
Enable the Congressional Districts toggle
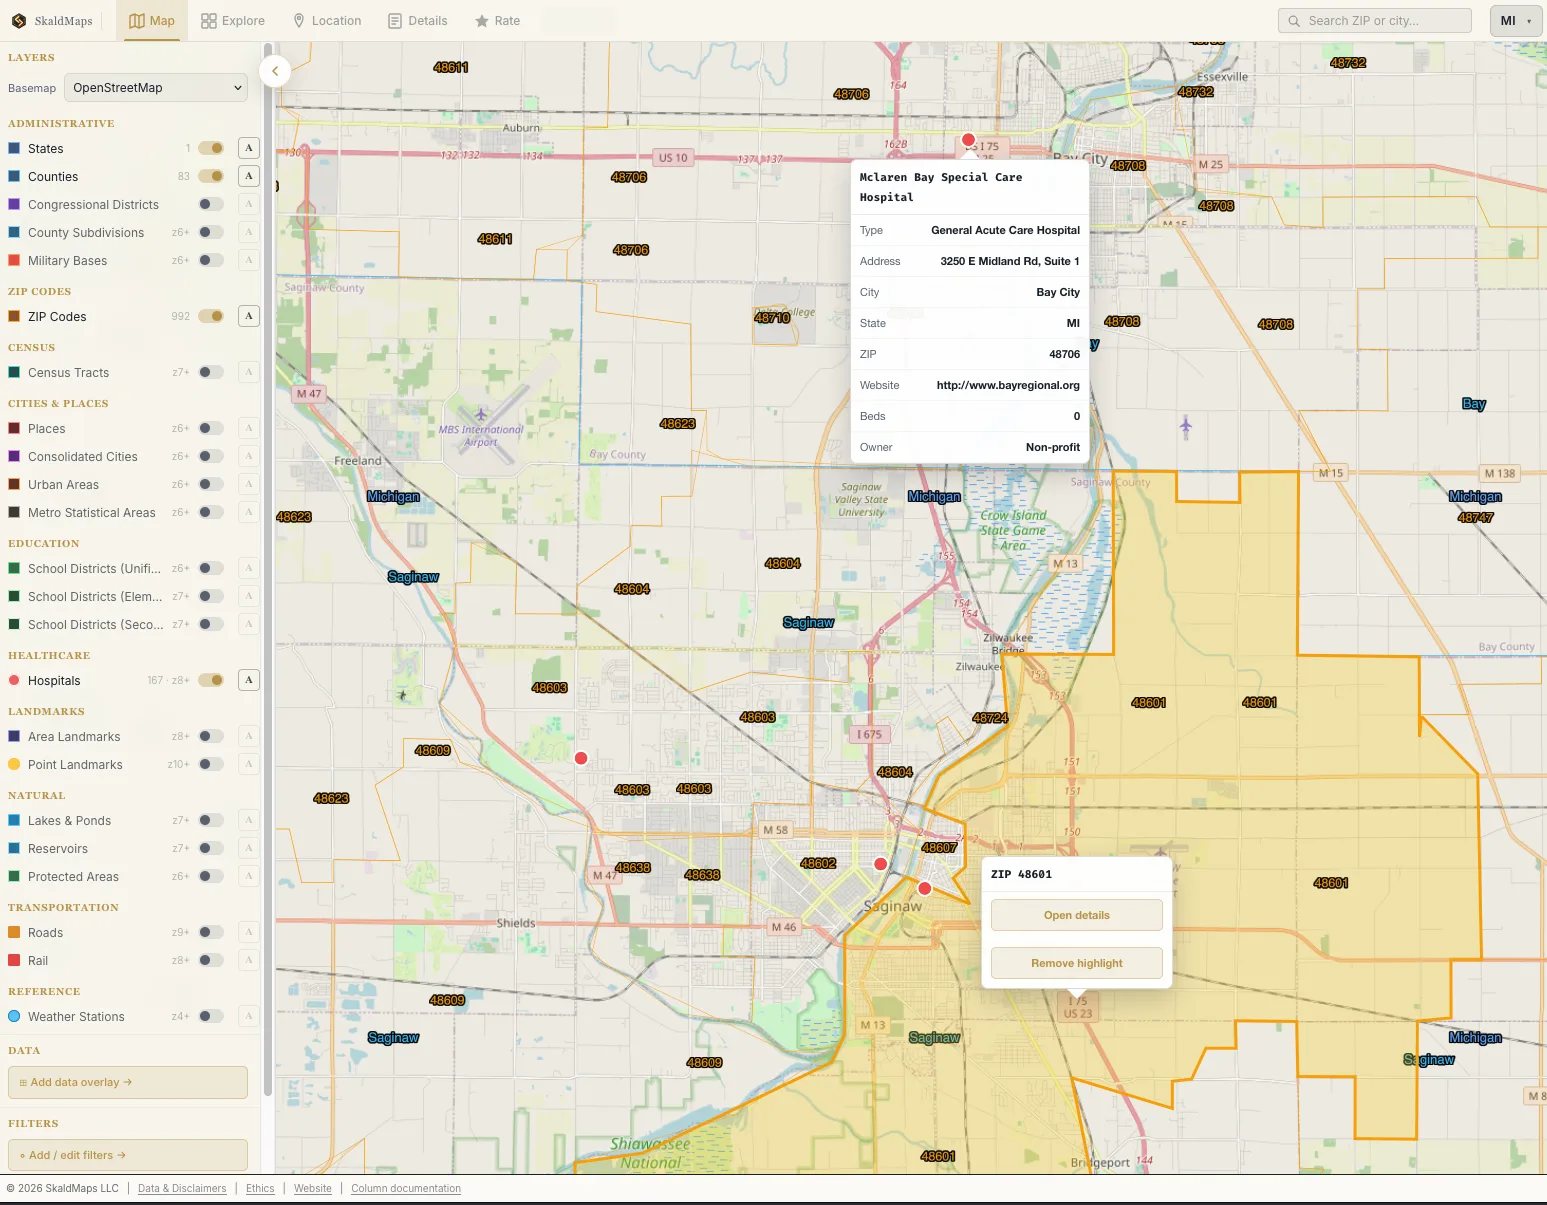211,204
